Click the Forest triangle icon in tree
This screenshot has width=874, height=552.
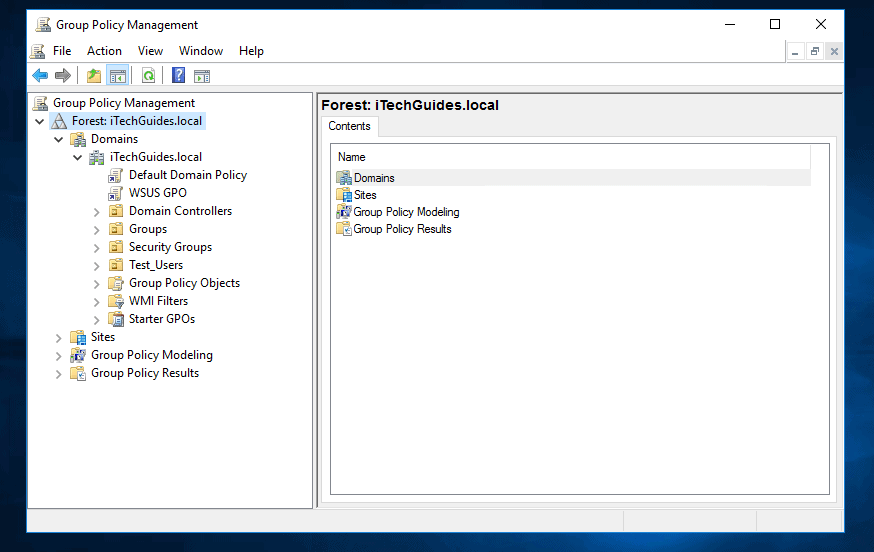(x=59, y=122)
